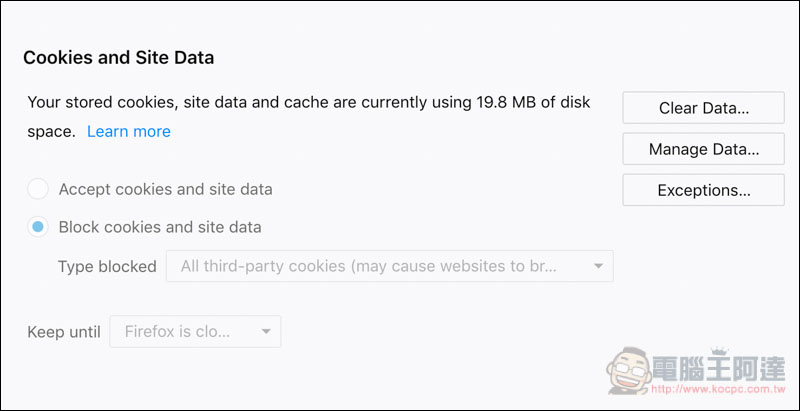Screen dimensions: 800x411
Task: Follow the Learn more link
Action: (x=129, y=132)
